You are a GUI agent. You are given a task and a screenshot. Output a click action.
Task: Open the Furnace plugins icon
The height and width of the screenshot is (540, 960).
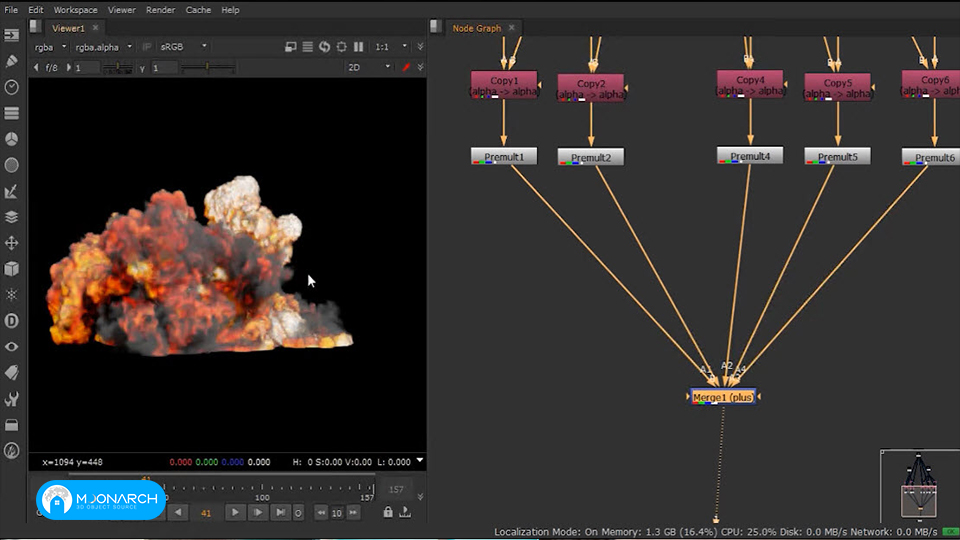12,451
